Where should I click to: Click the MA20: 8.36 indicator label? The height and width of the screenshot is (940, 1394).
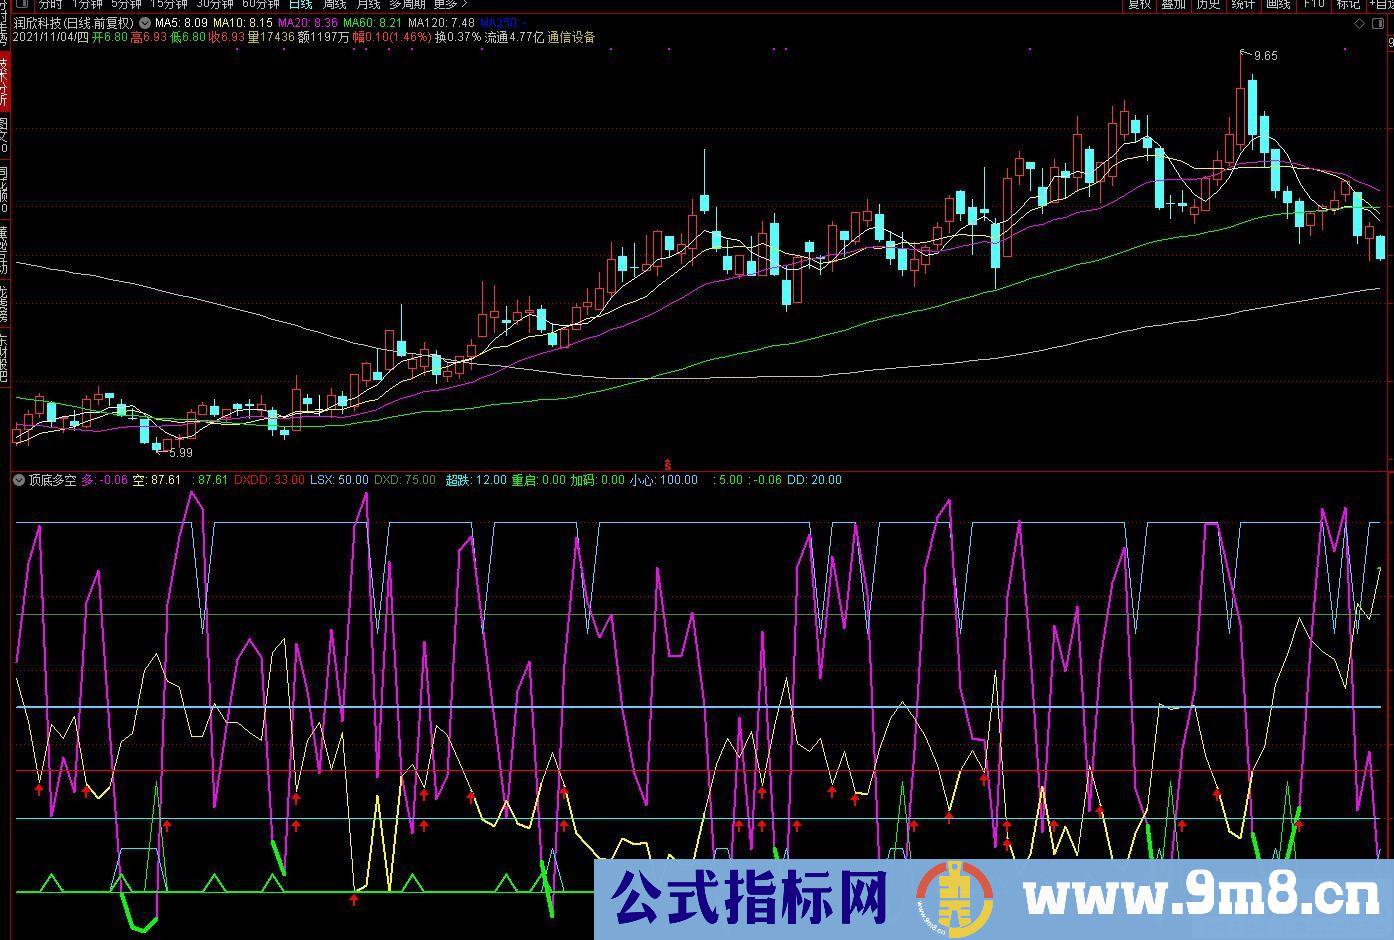pos(307,23)
